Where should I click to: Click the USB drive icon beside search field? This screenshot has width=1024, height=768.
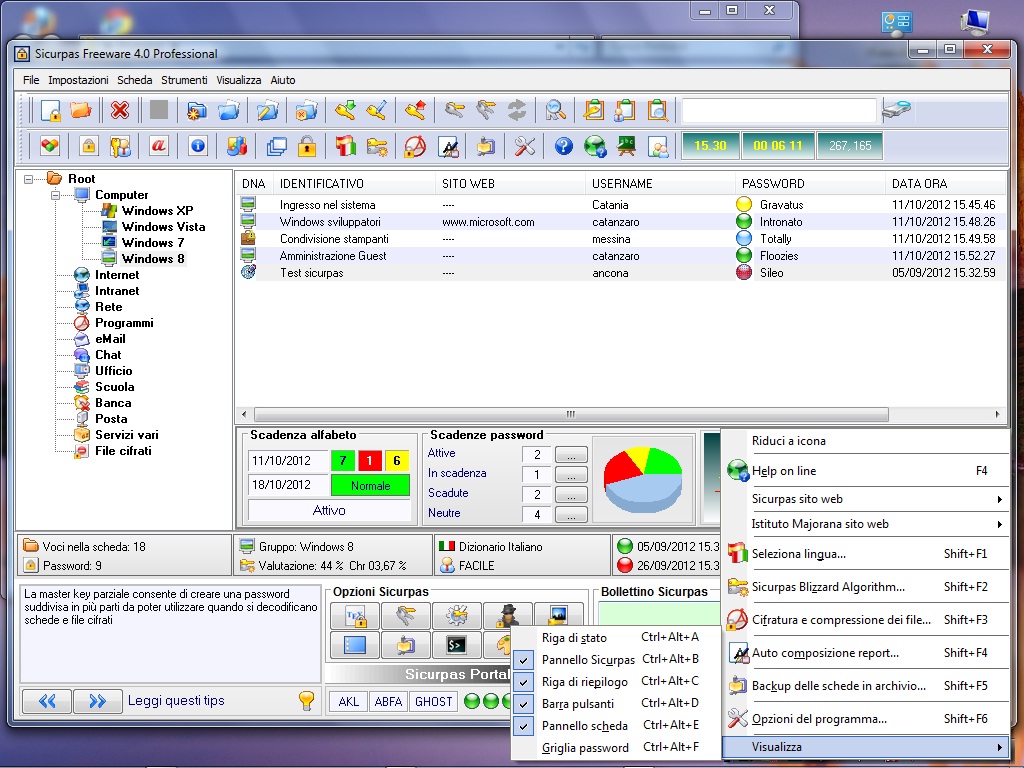click(x=896, y=109)
